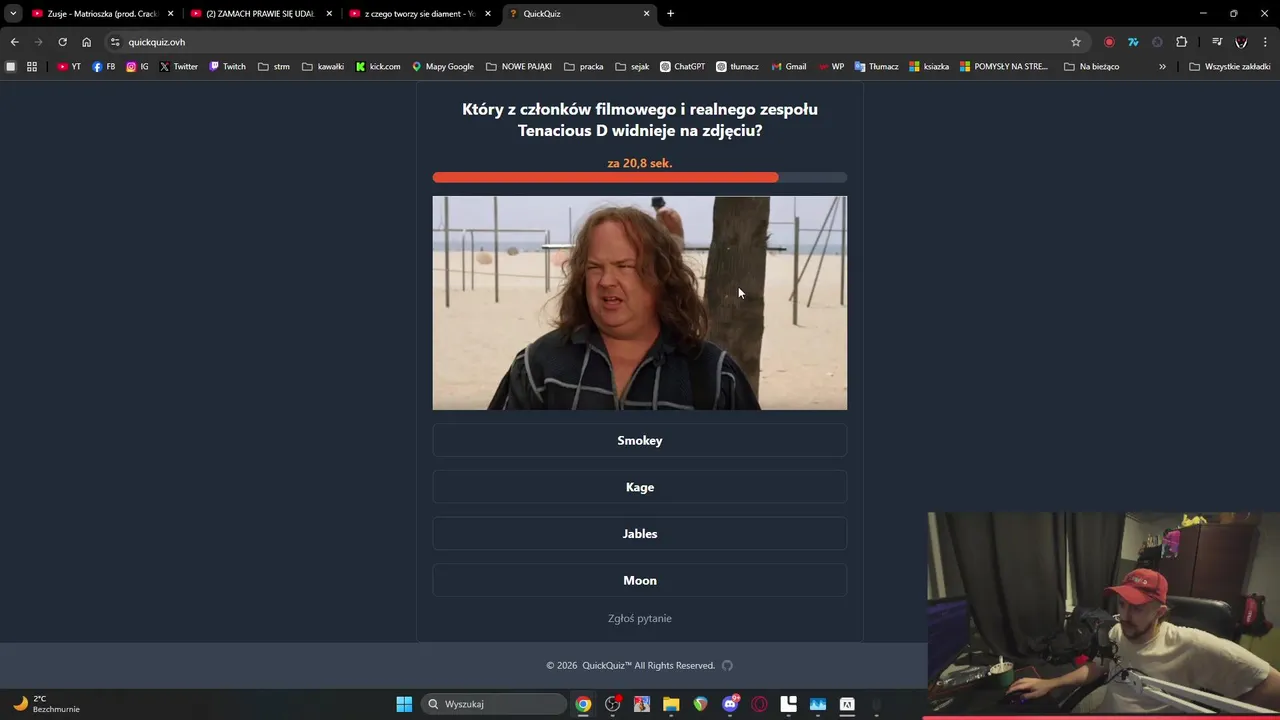
Task: Open OBS Studio from the taskbar
Action: 613,704
